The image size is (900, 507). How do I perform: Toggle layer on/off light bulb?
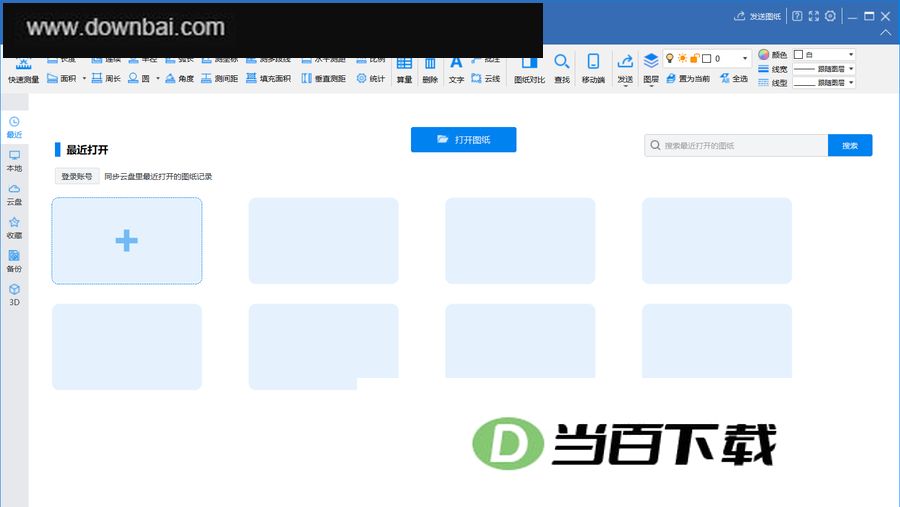[669, 58]
